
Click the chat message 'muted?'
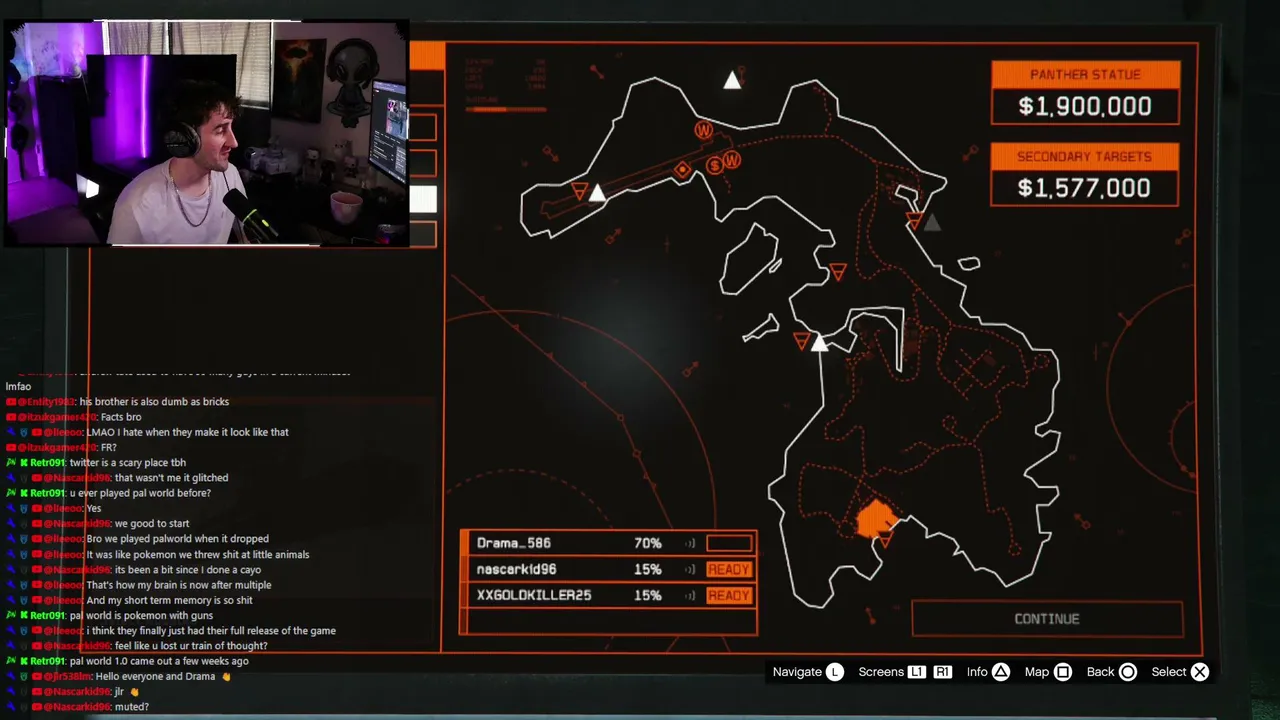[x=132, y=707]
